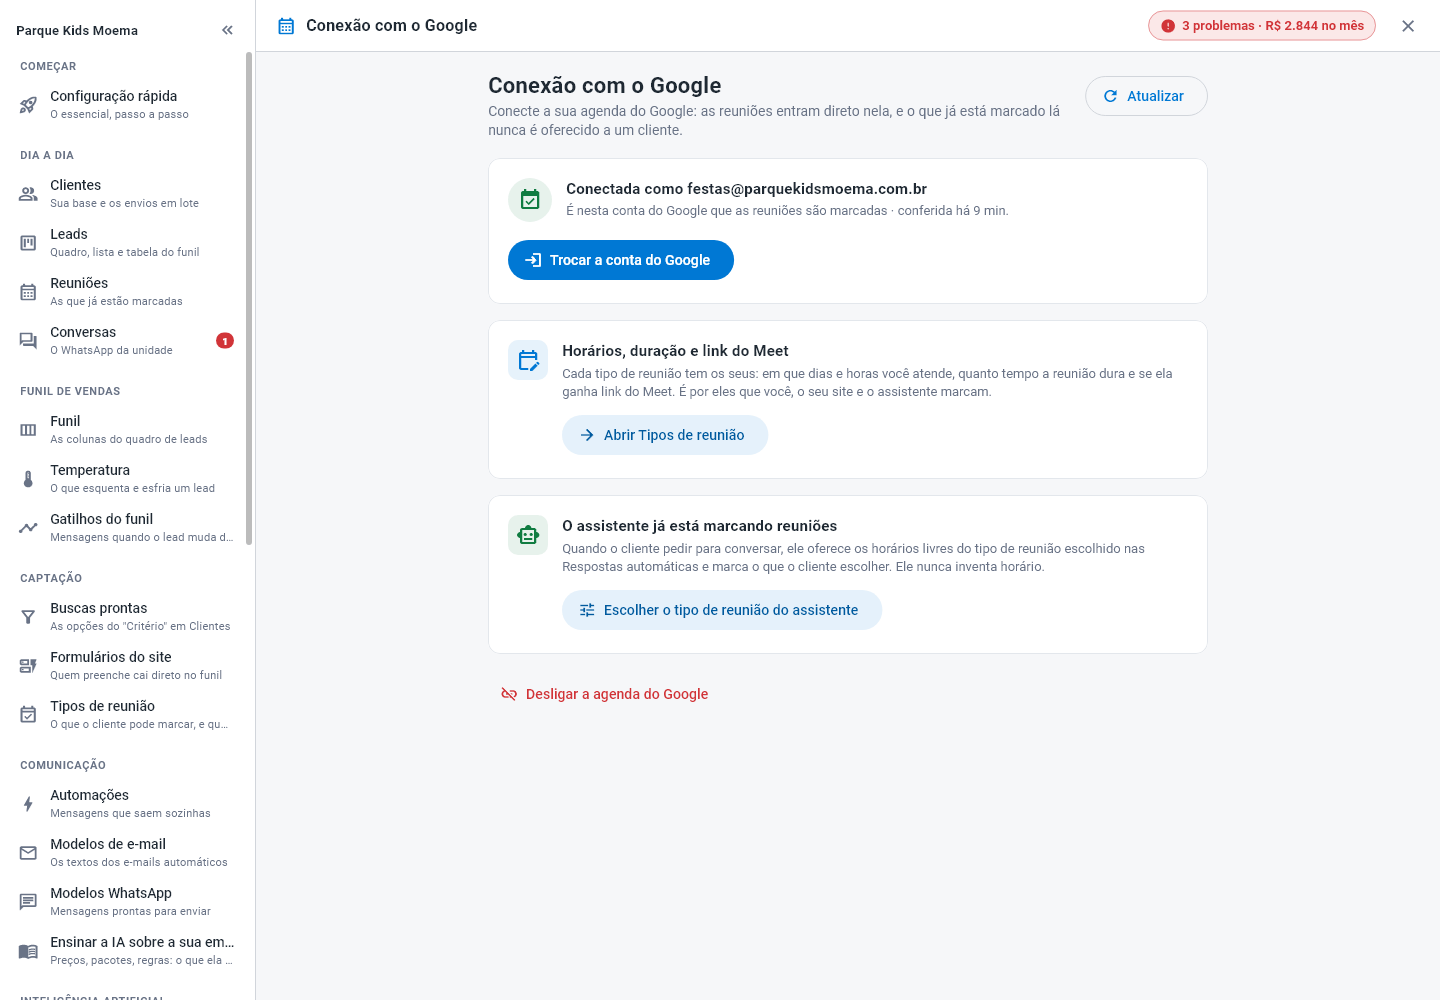Click the calendar icon next to Reuniões
Screen dimensions: 1440x1000
[28, 292]
